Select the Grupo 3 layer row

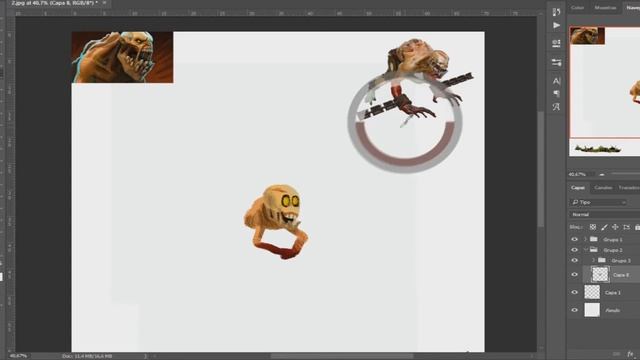604,260
